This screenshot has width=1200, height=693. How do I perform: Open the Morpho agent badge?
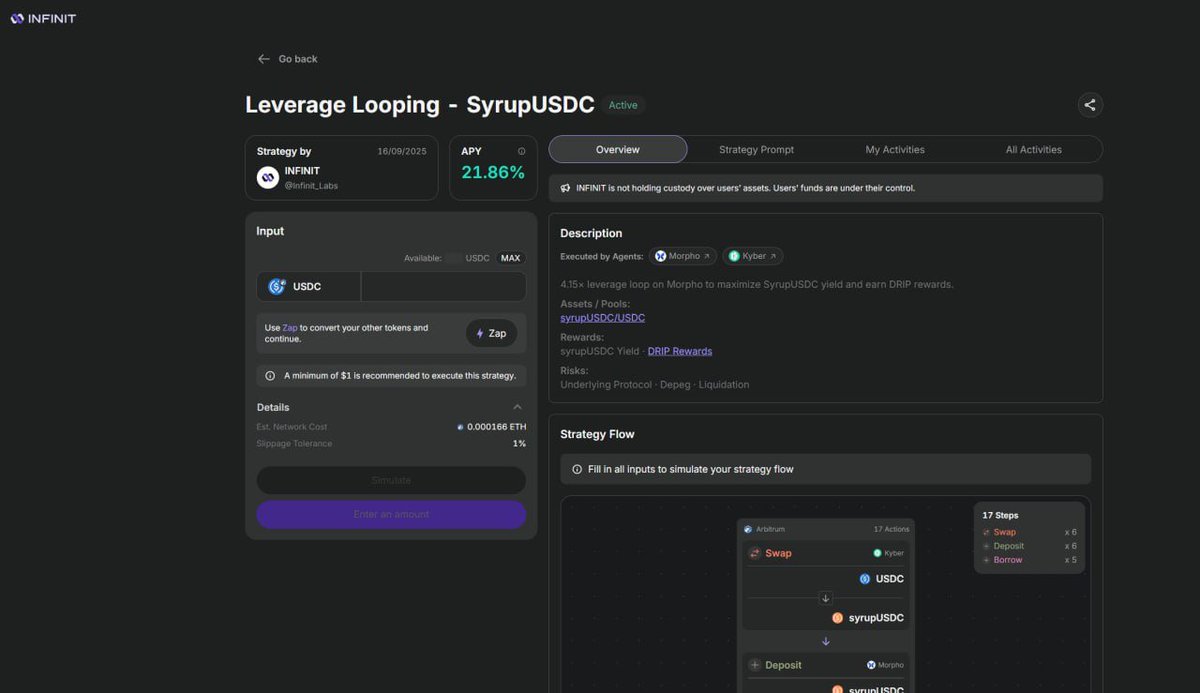[x=683, y=256]
